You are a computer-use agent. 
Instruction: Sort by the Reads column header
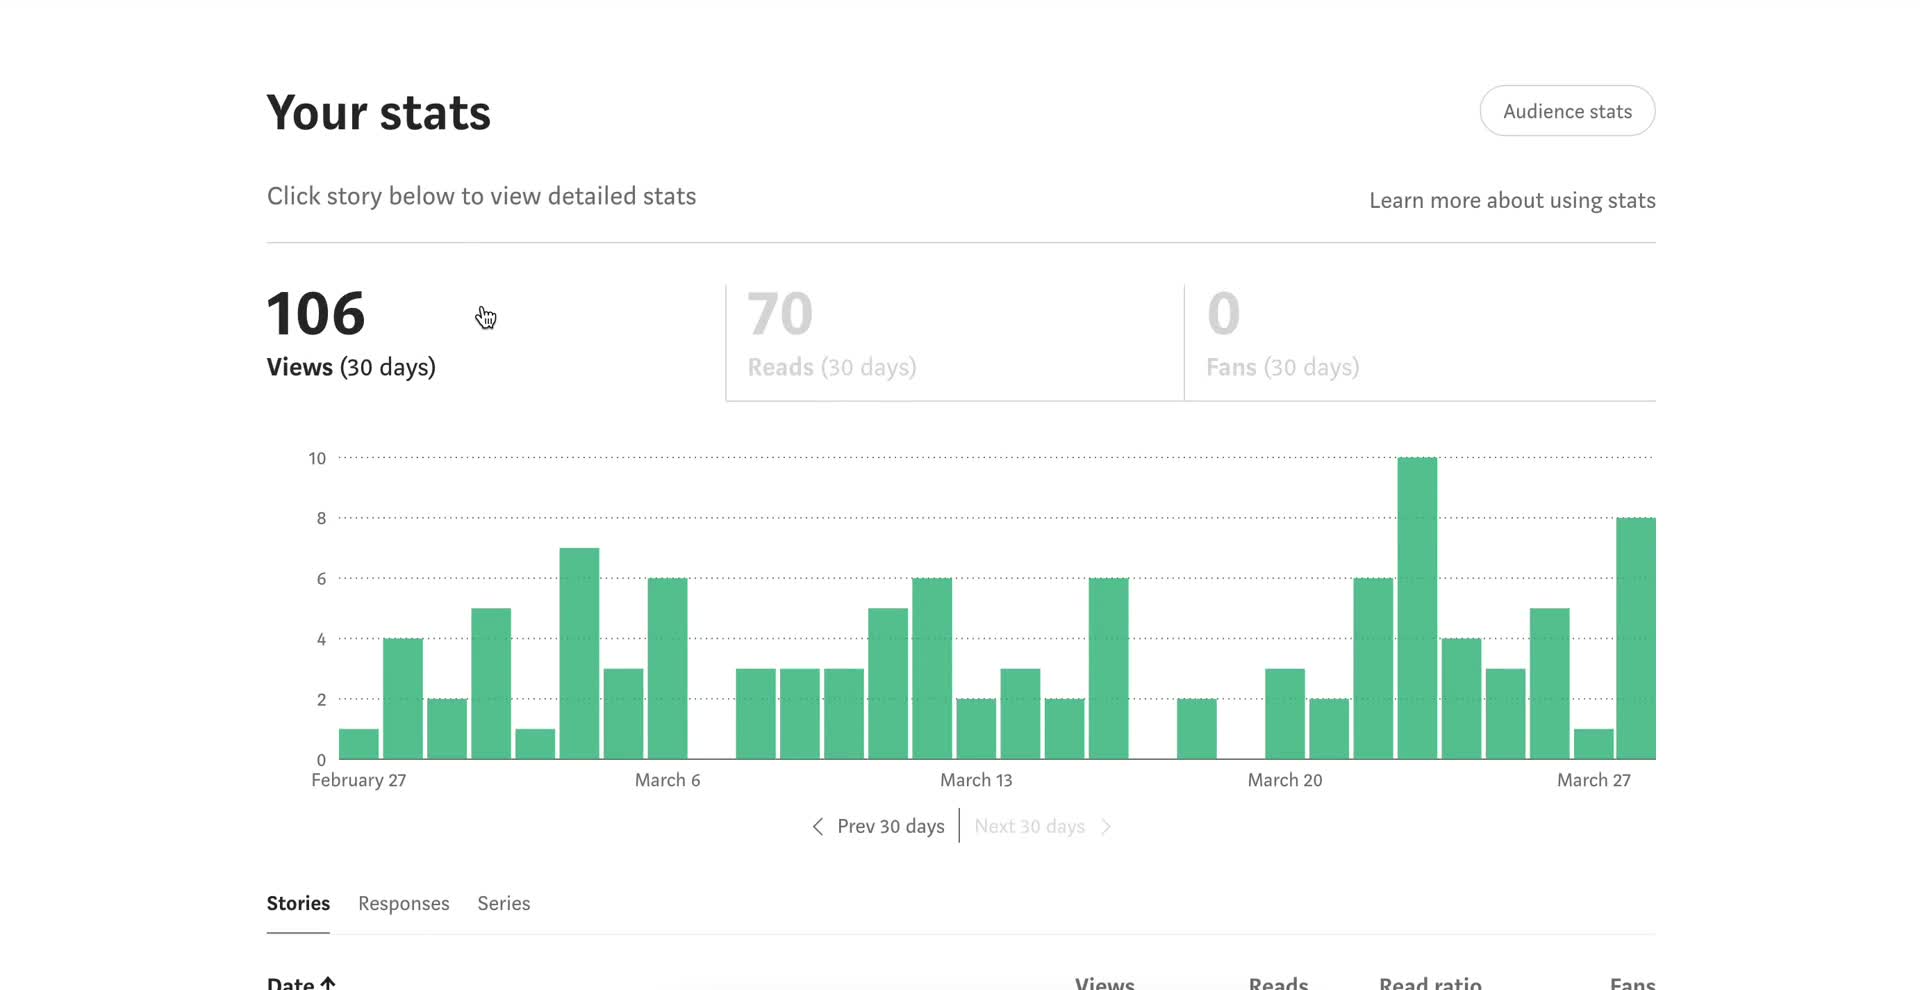point(1278,982)
